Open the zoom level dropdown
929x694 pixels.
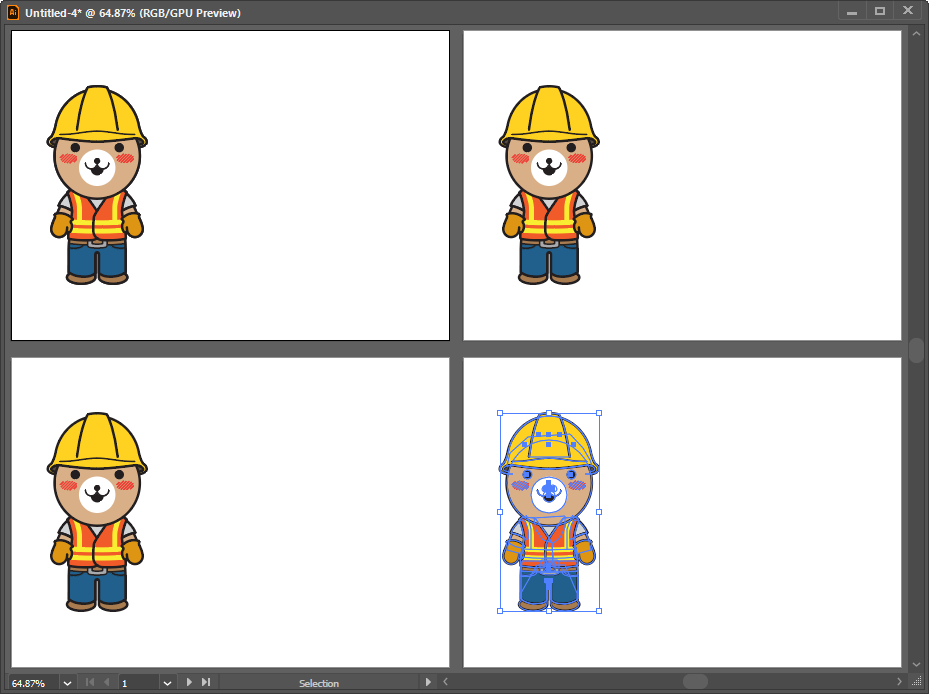68,683
